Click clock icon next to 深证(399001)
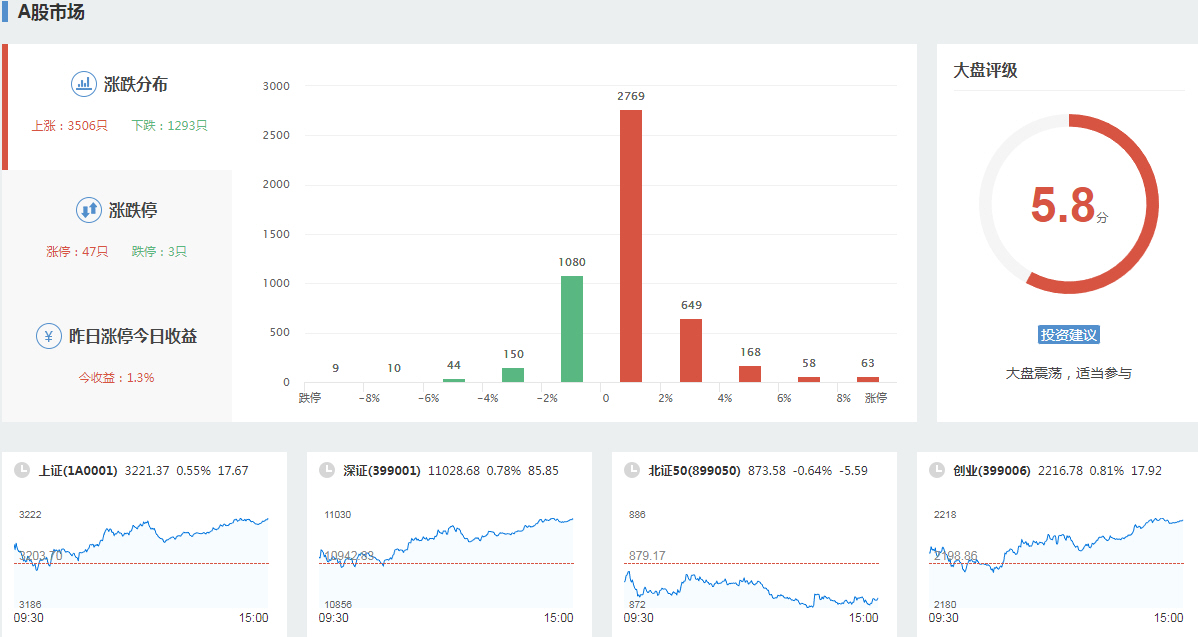1198x637 pixels. pos(326,470)
